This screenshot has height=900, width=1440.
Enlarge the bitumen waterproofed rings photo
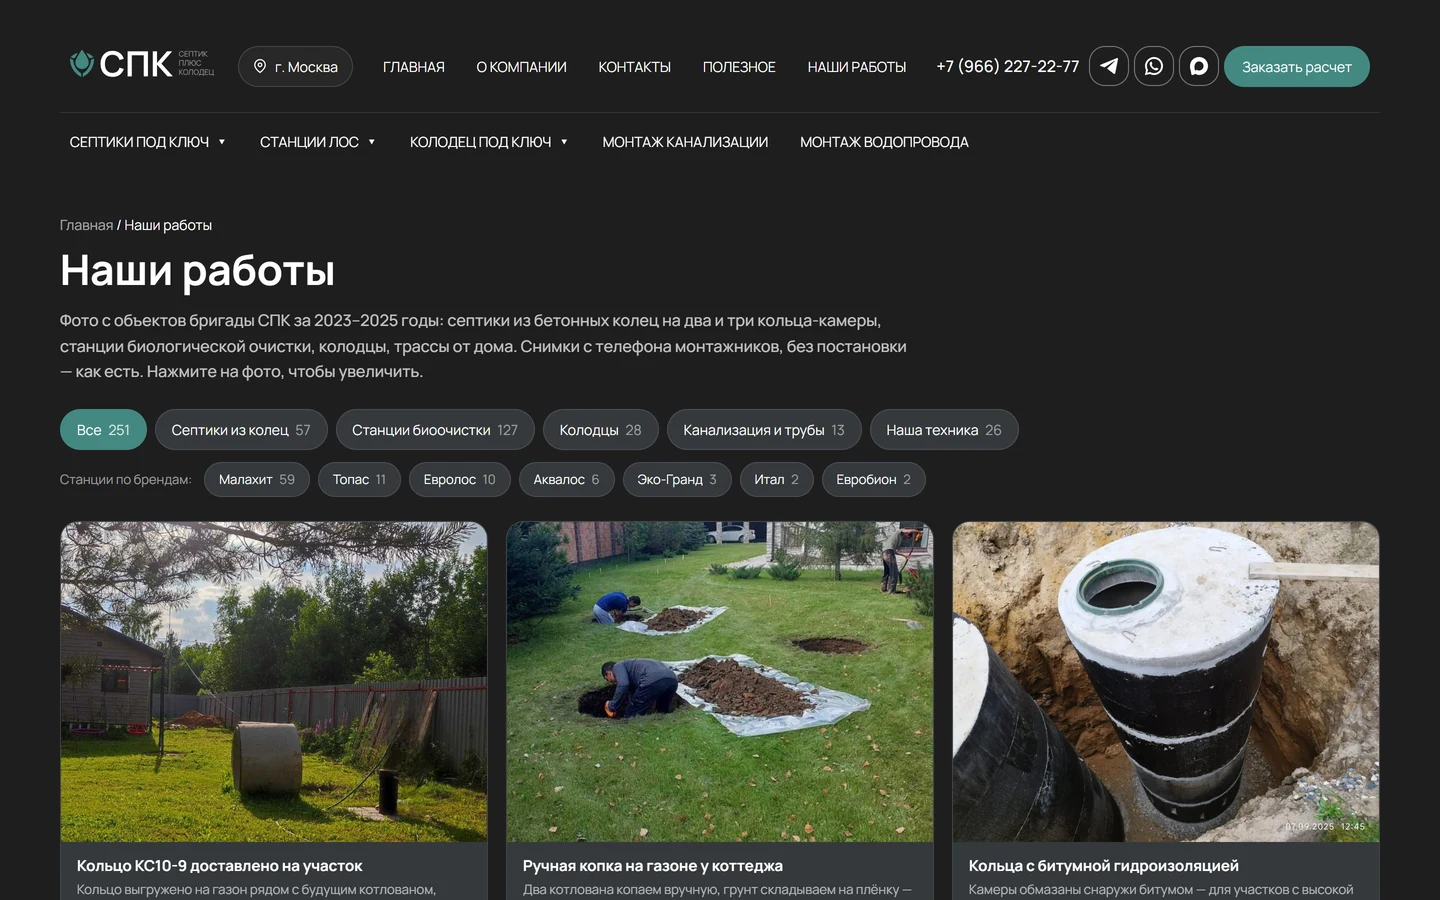click(x=1166, y=682)
